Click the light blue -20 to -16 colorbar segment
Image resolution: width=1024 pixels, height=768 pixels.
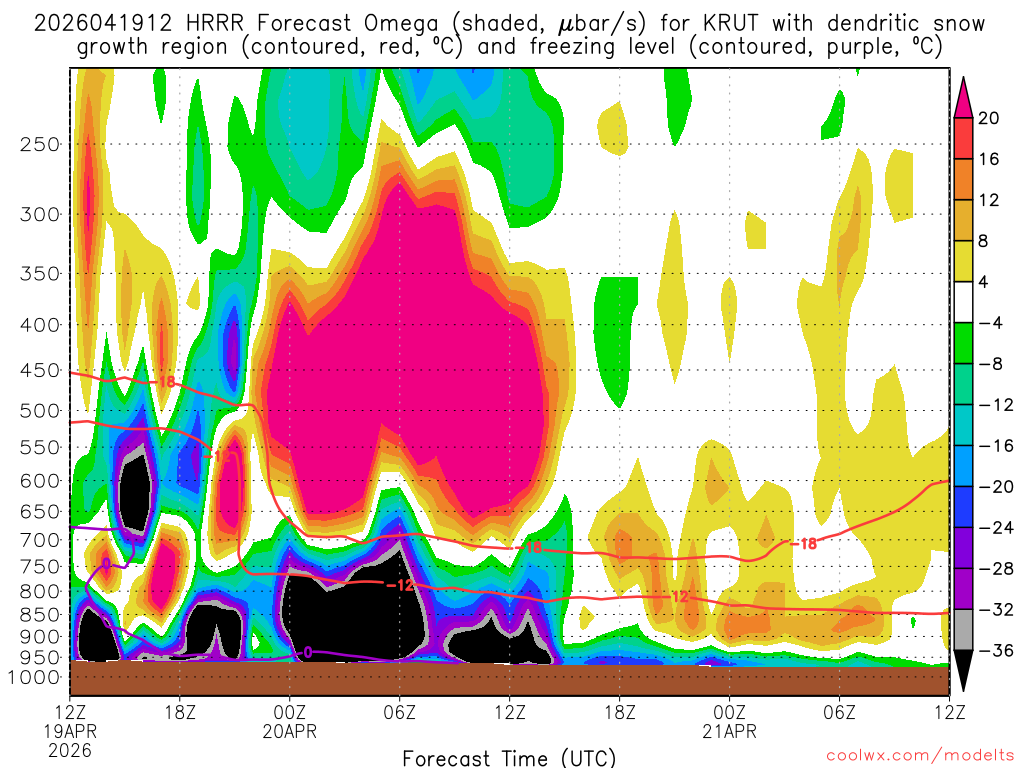pos(963,466)
